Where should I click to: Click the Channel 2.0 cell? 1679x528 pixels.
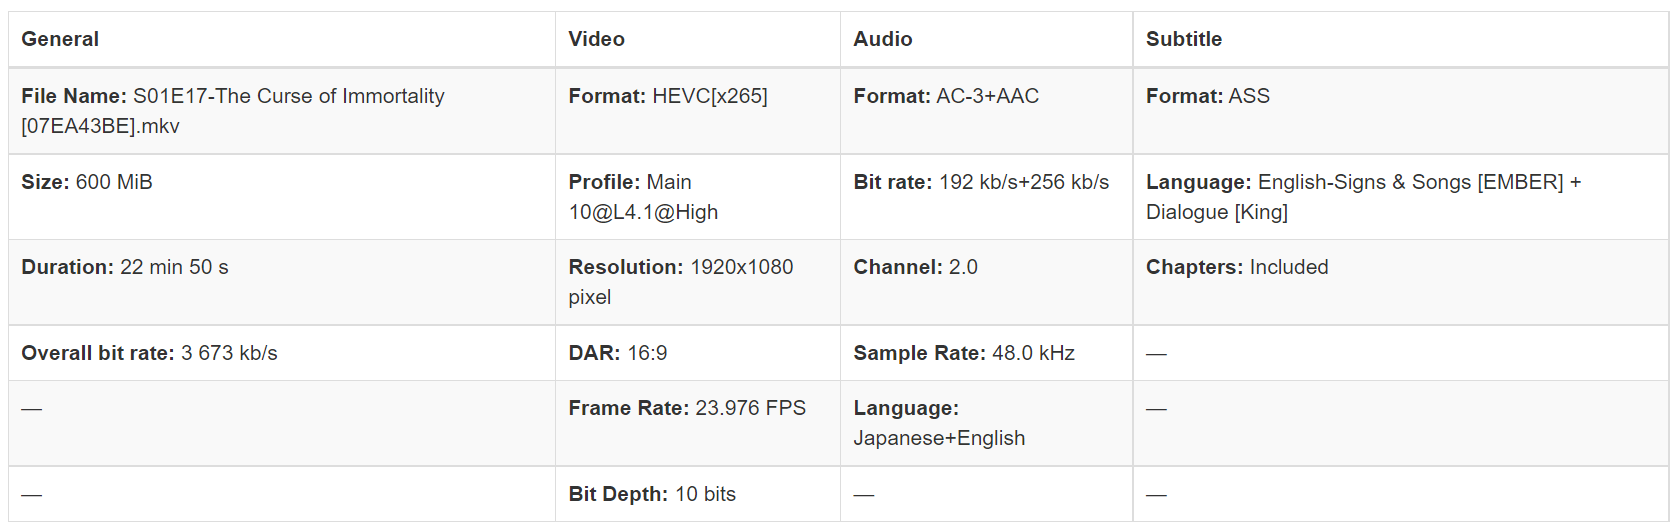click(x=914, y=267)
